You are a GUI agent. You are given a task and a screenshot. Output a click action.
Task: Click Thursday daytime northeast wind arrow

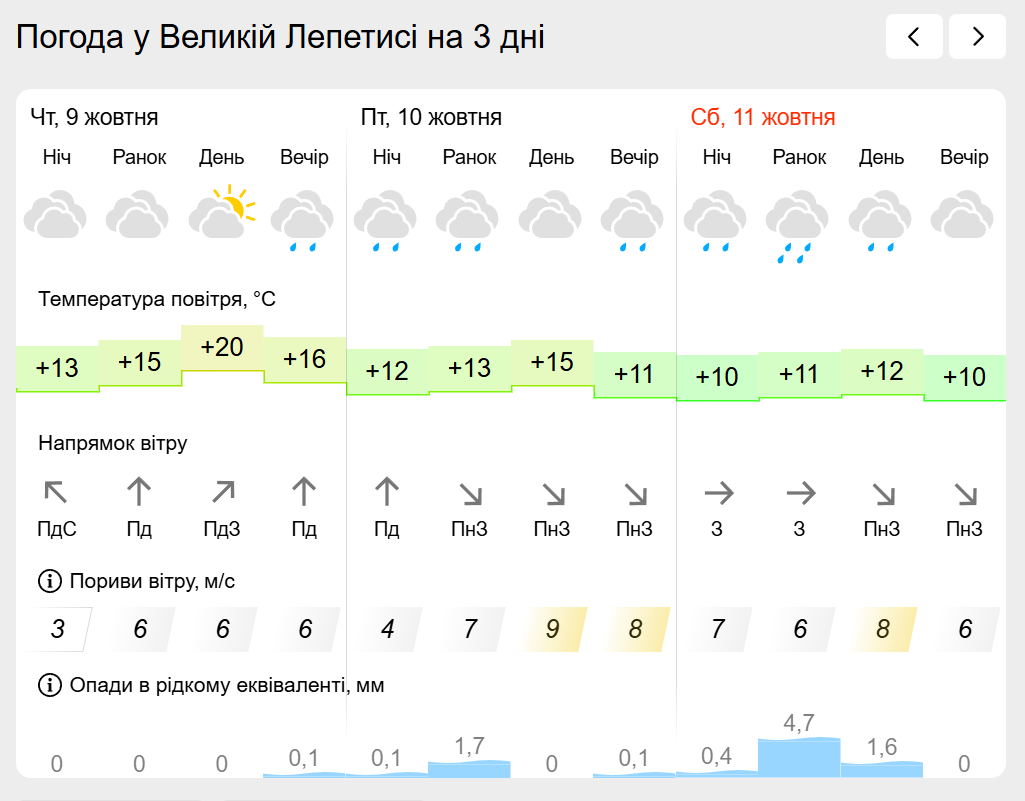tap(222, 492)
